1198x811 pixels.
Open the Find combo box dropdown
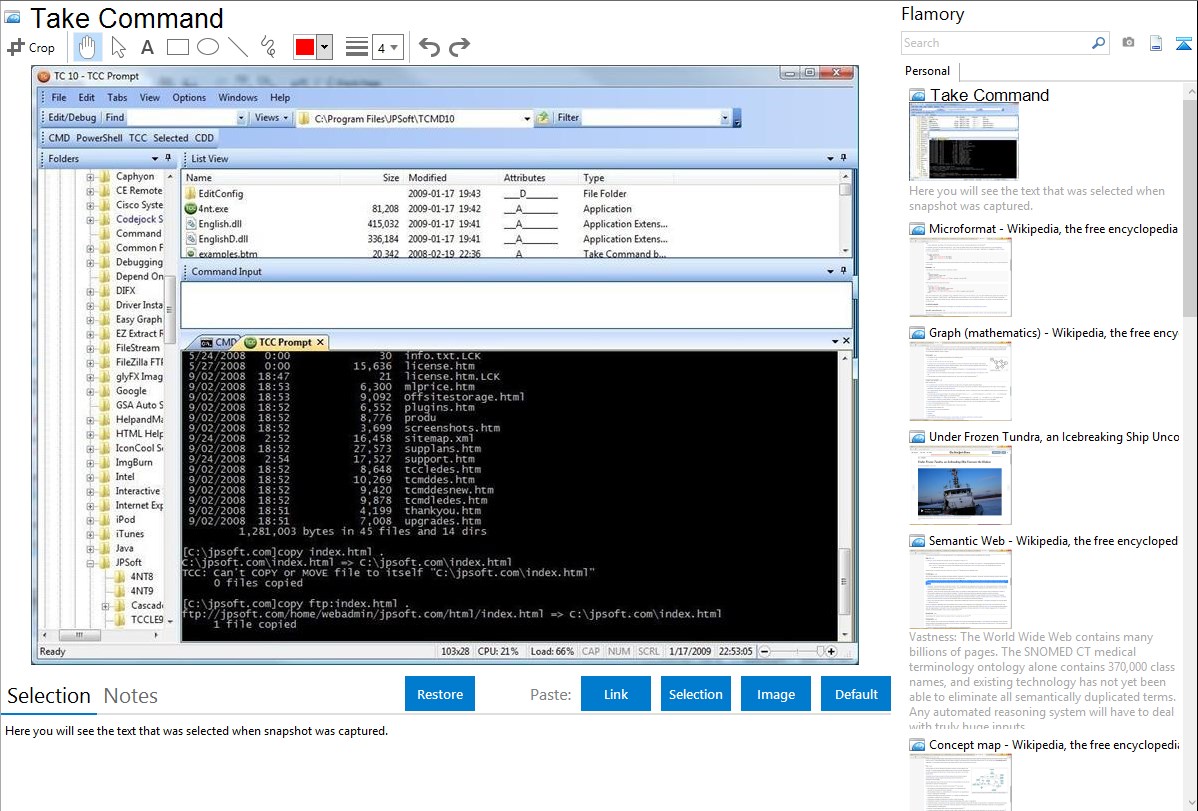(241, 118)
